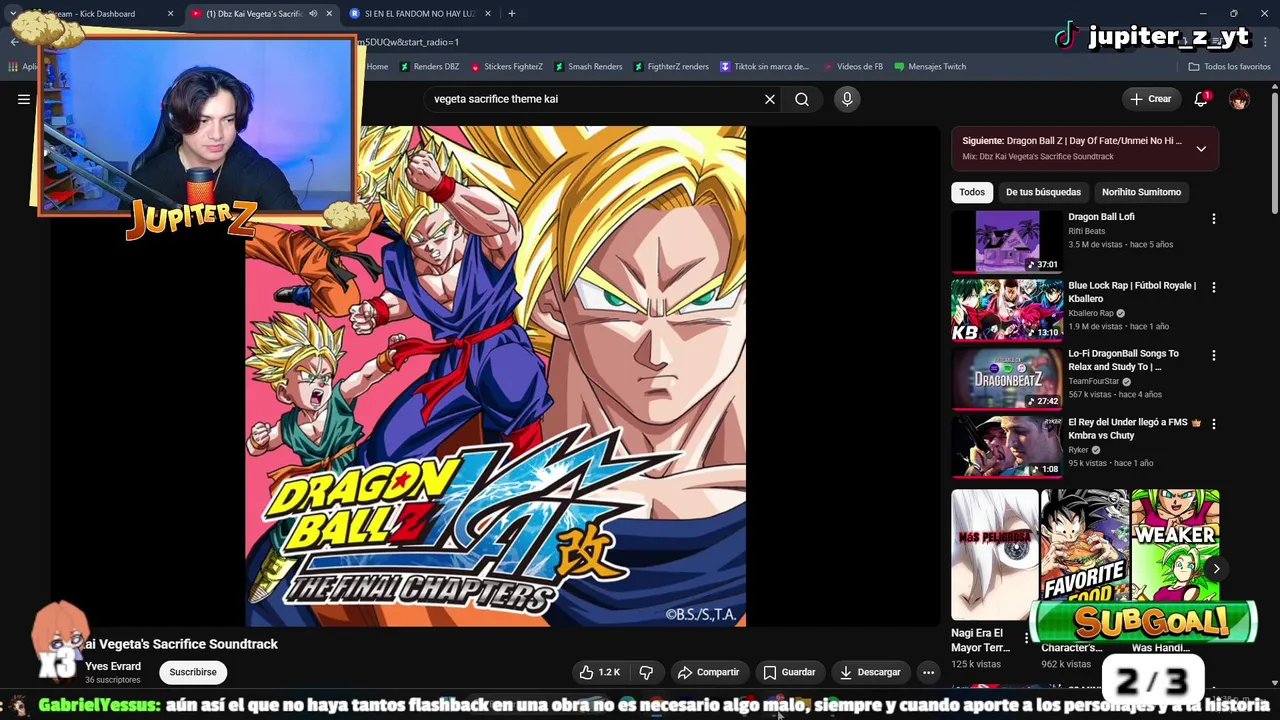Image resolution: width=1280 pixels, height=720 pixels.
Task: Start voice search with the microphone icon
Action: pos(847,99)
